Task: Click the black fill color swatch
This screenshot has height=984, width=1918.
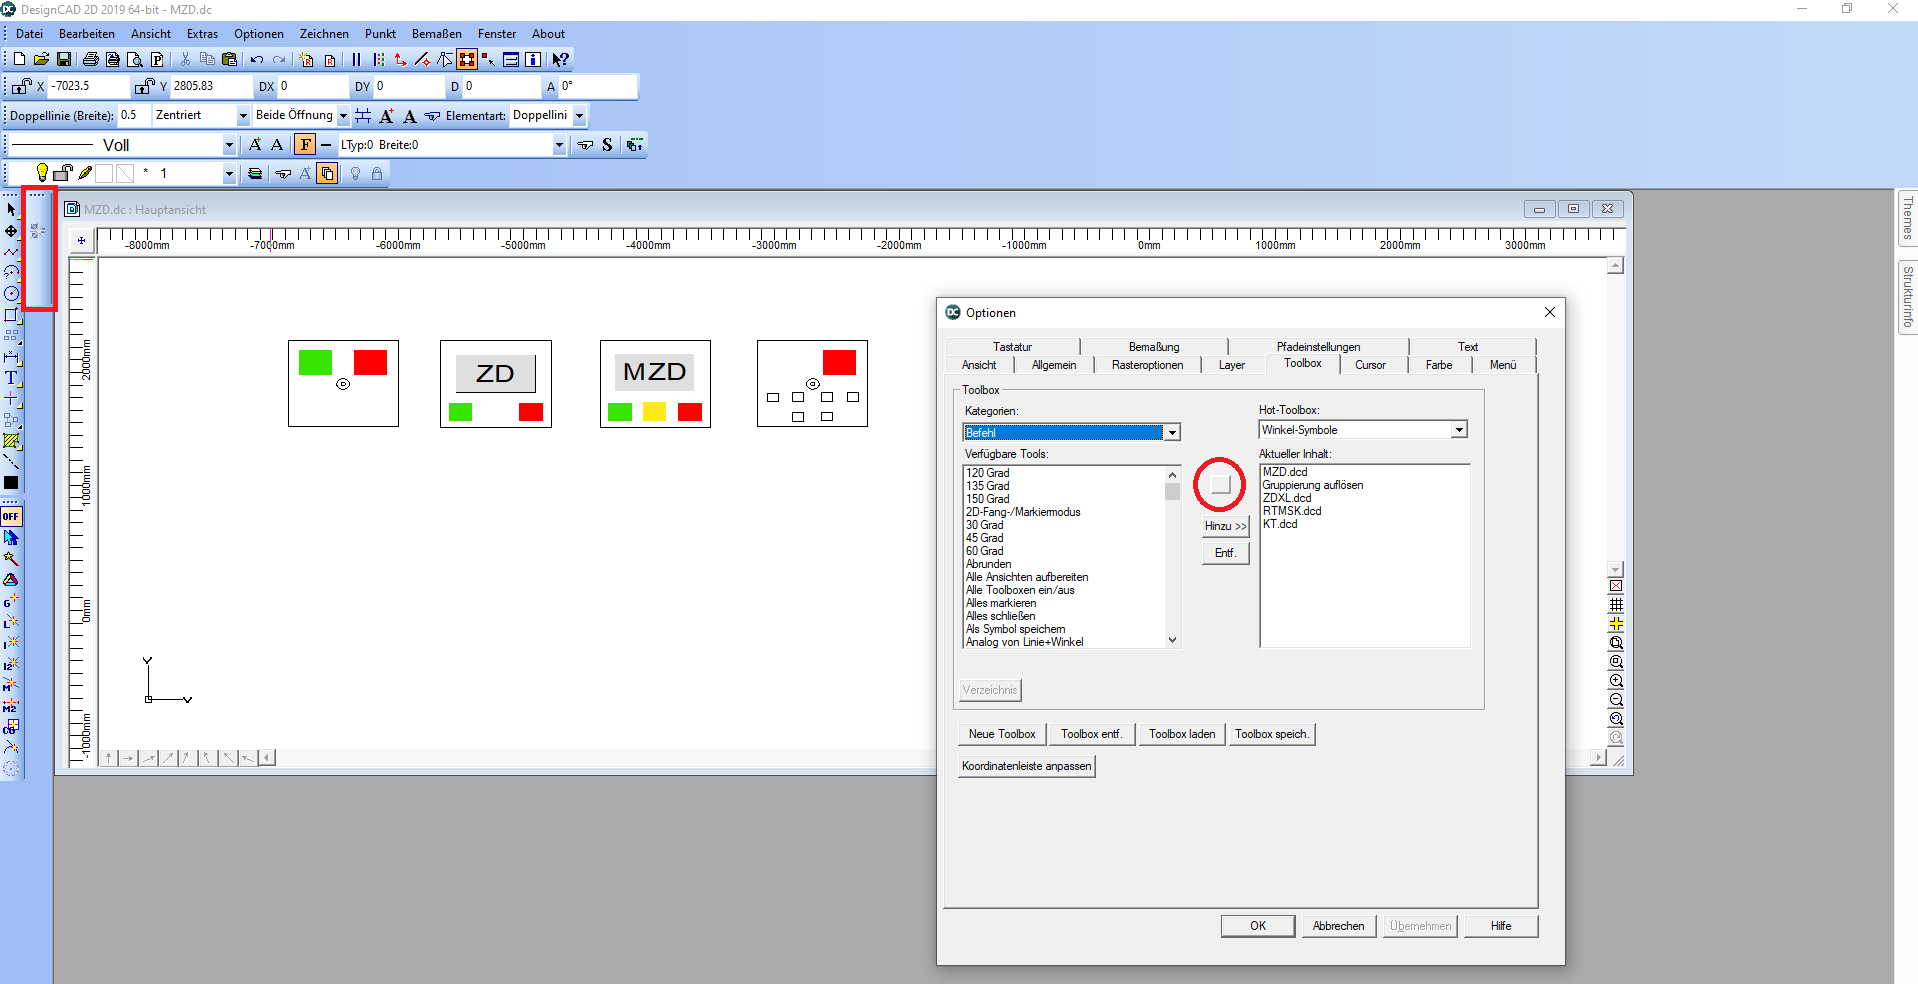Action: pyautogui.click(x=11, y=483)
